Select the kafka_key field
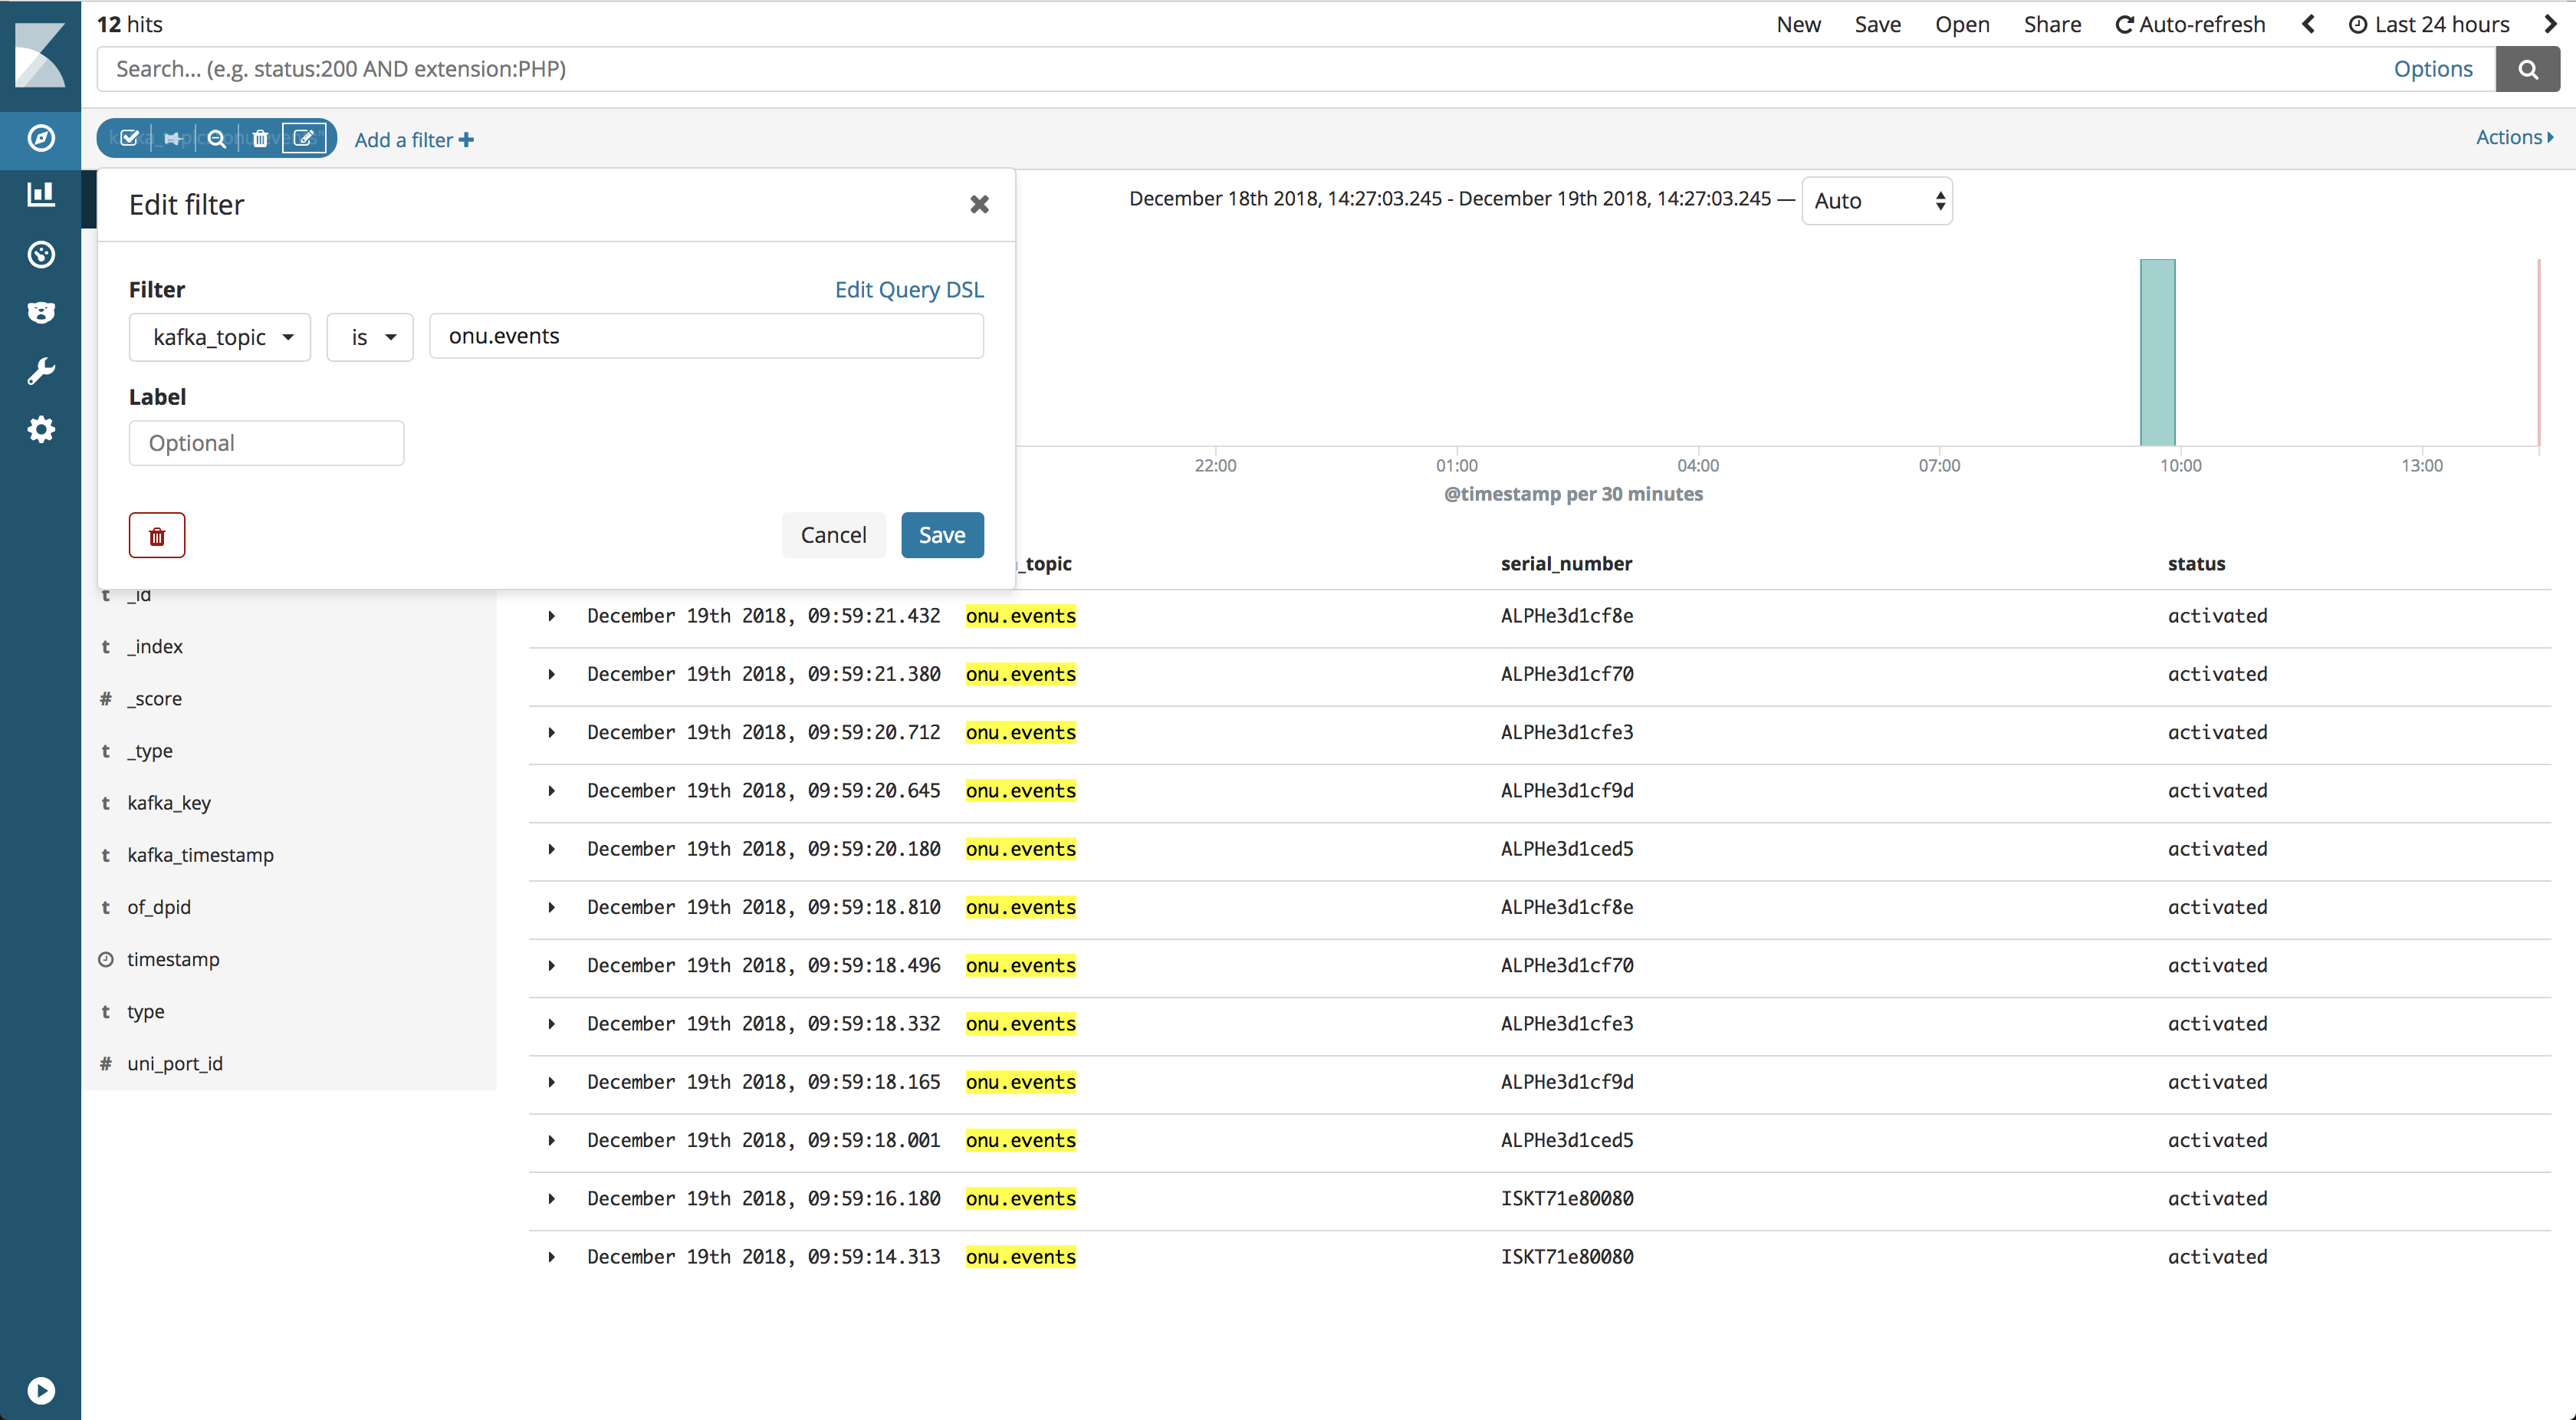 pyautogui.click(x=169, y=803)
